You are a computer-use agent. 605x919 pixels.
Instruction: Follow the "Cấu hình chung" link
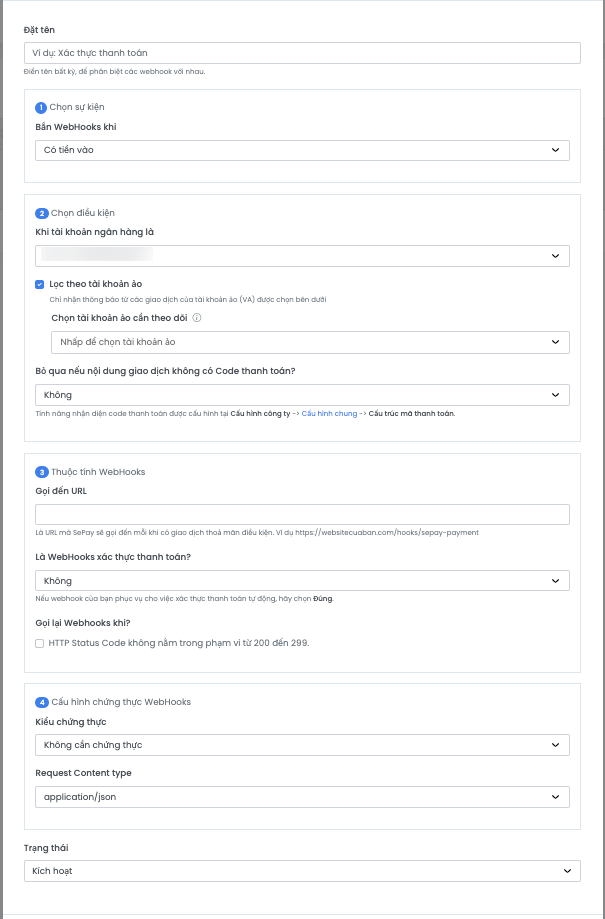click(x=331, y=413)
